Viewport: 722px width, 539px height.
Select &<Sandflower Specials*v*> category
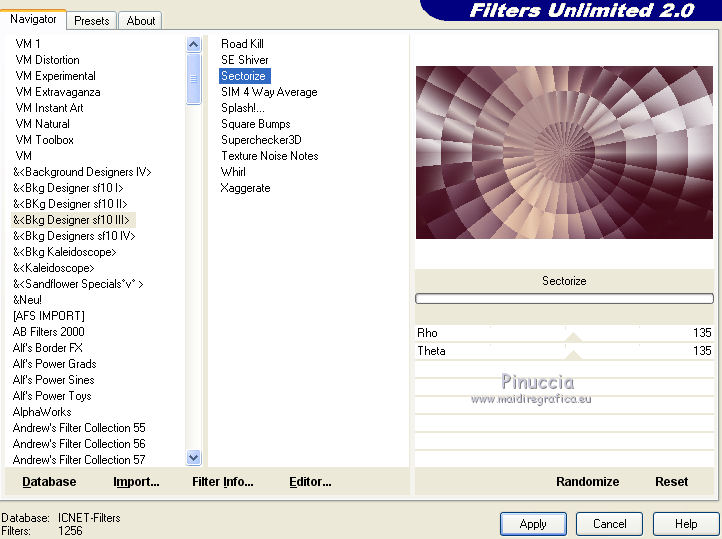(x=78, y=284)
